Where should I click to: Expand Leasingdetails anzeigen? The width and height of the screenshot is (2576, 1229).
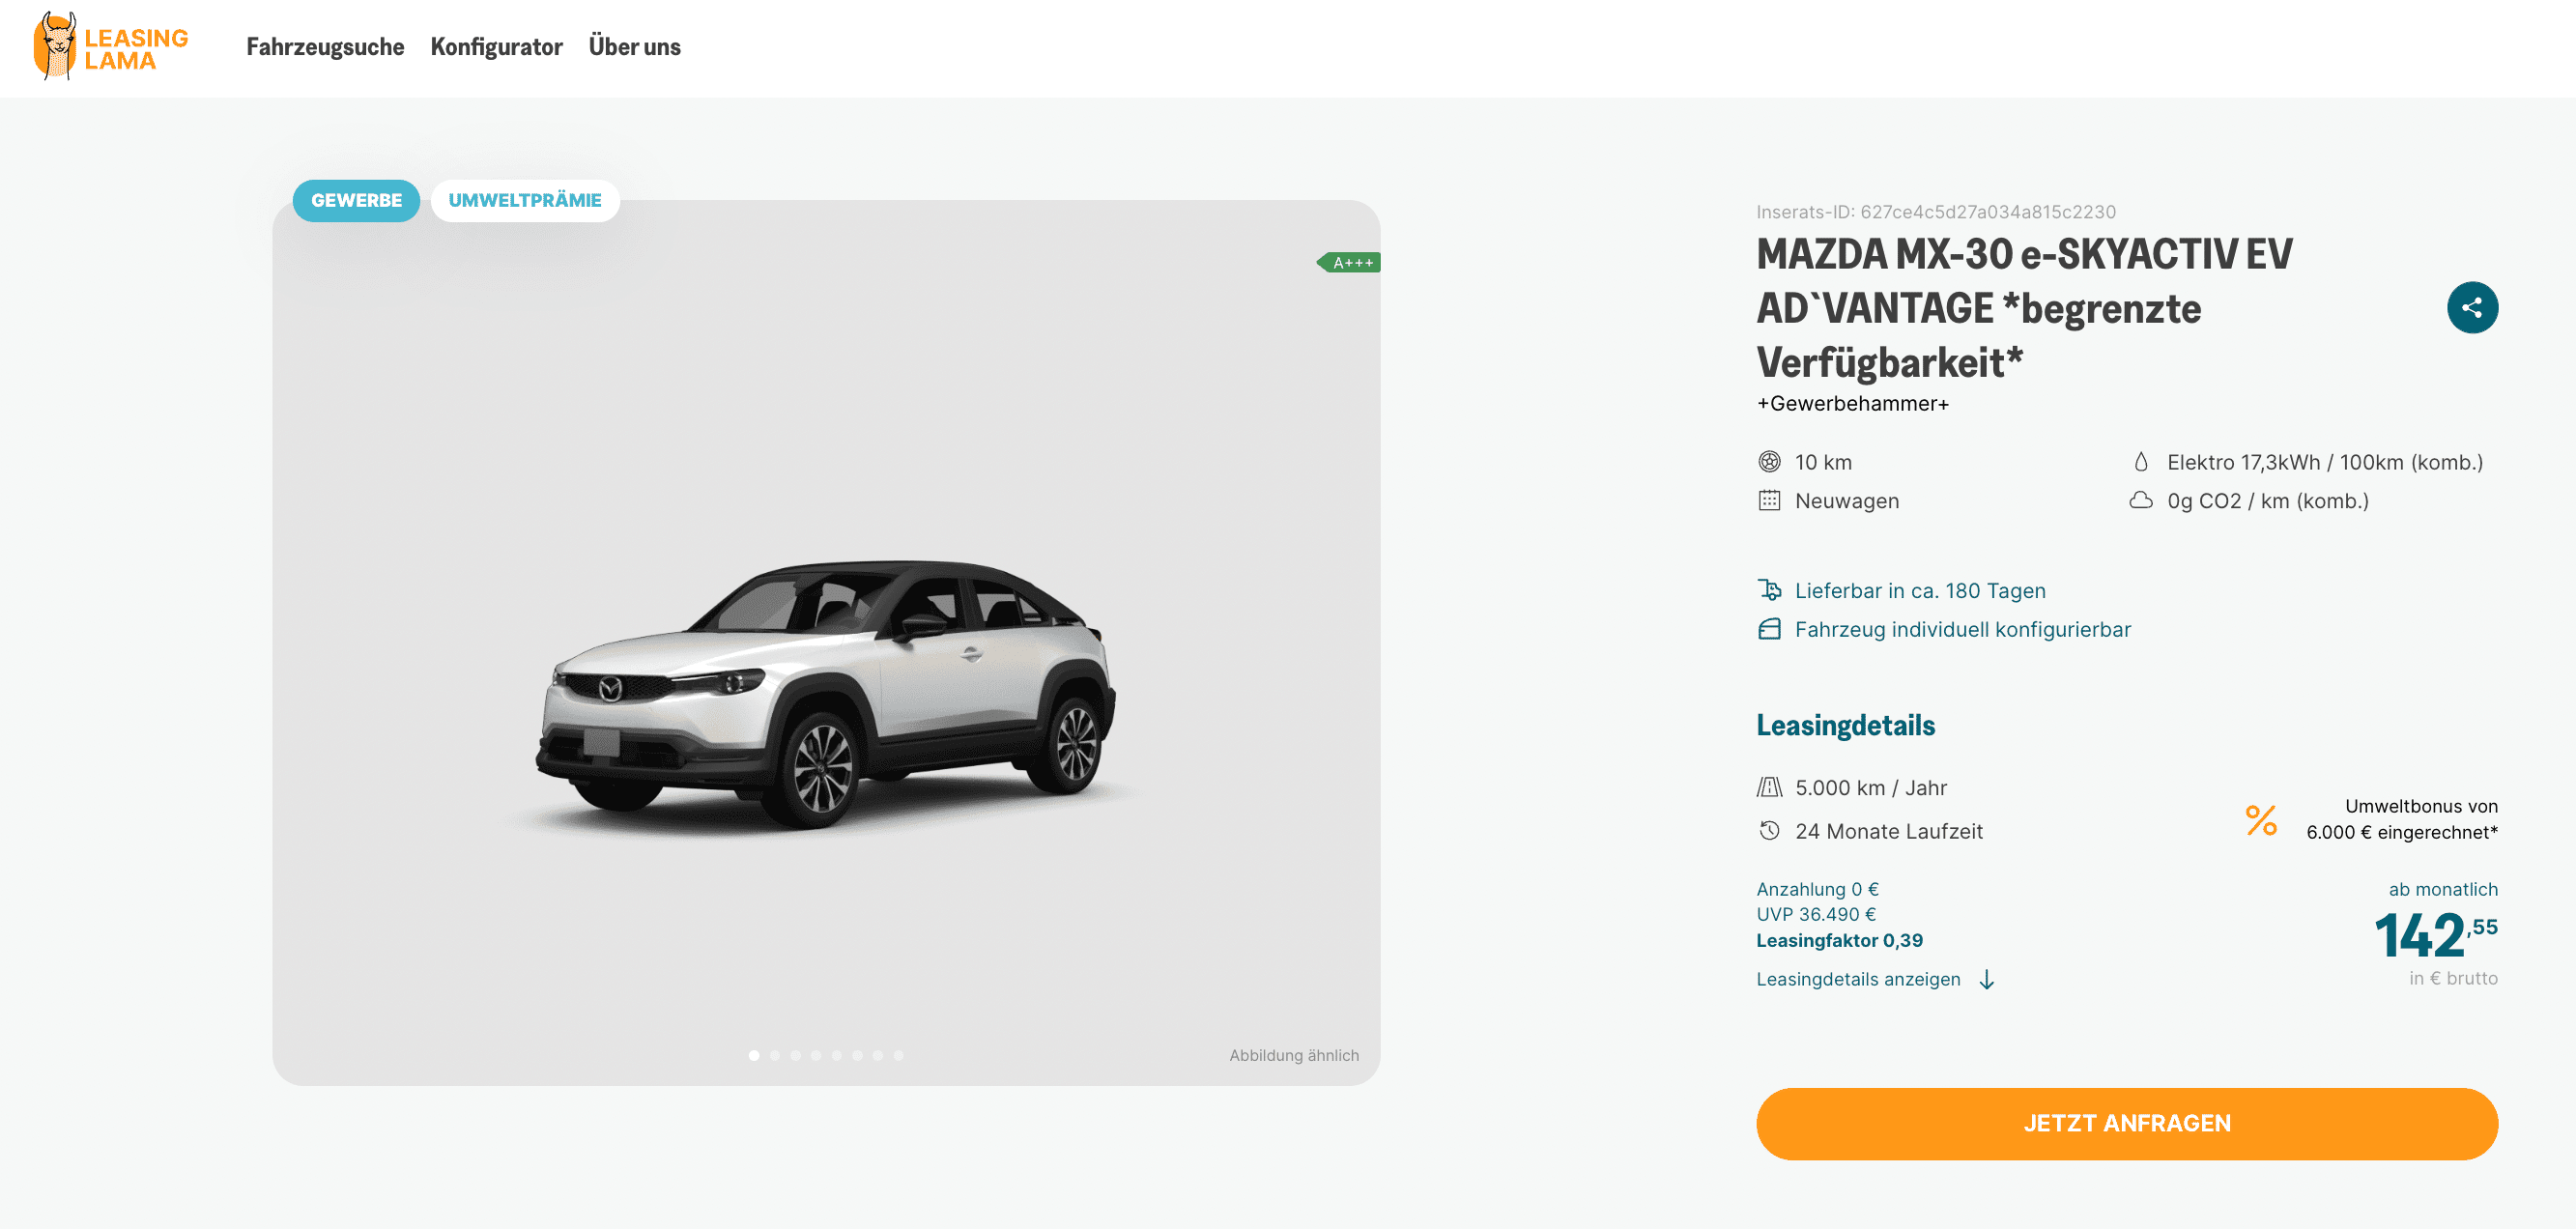pyautogui.click(x=1857, y=979)
